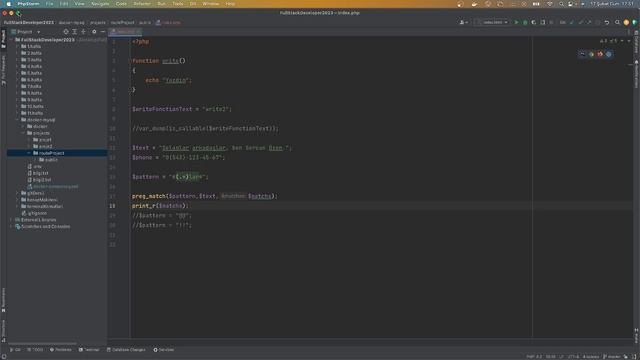Screen dimensions: 640x360
Task: Open the Edit menu
Action: click(64, 4)
